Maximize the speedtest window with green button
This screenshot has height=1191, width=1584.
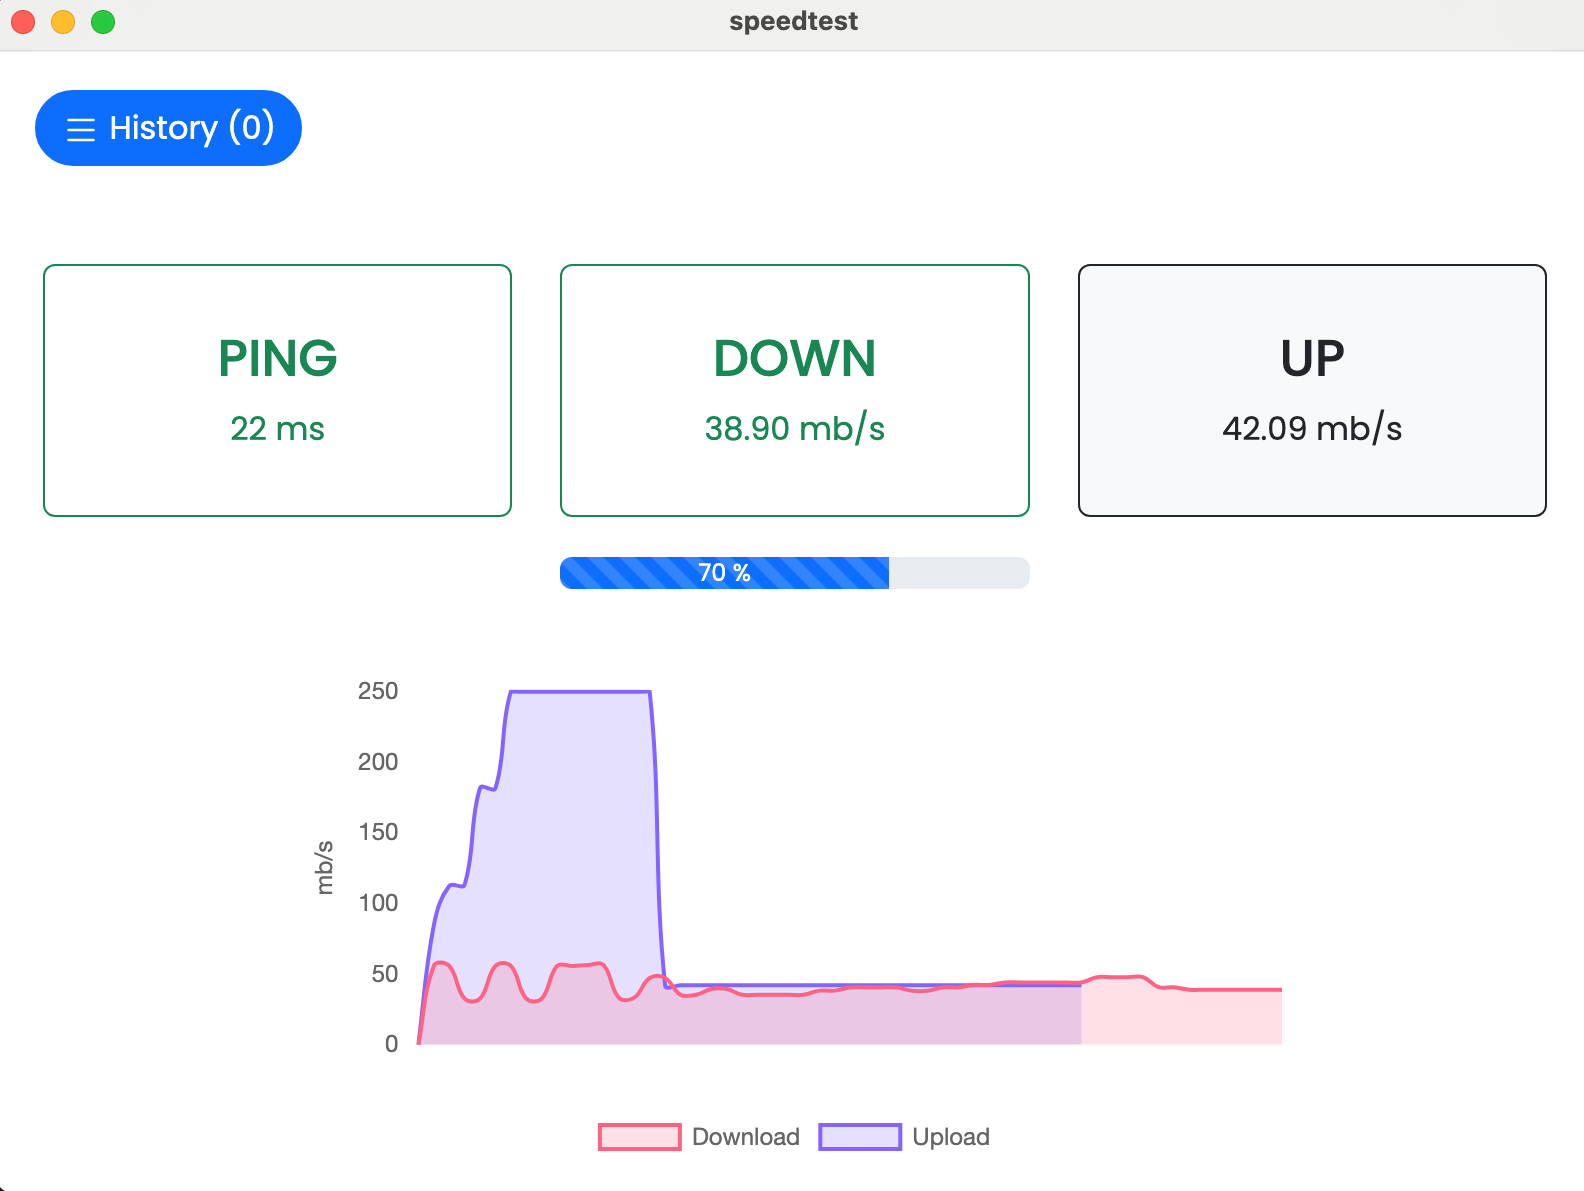coord(103,22)
